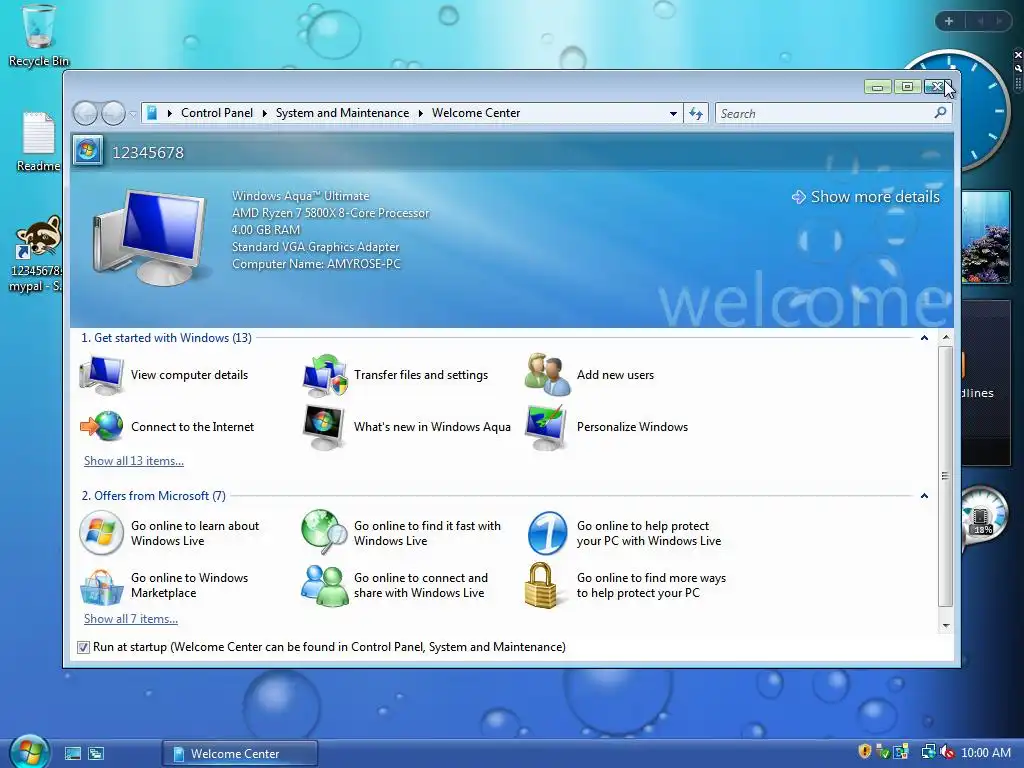1024x768 pixels.
Task: Click the search magnifier icon
Action: tap(940, 113)
